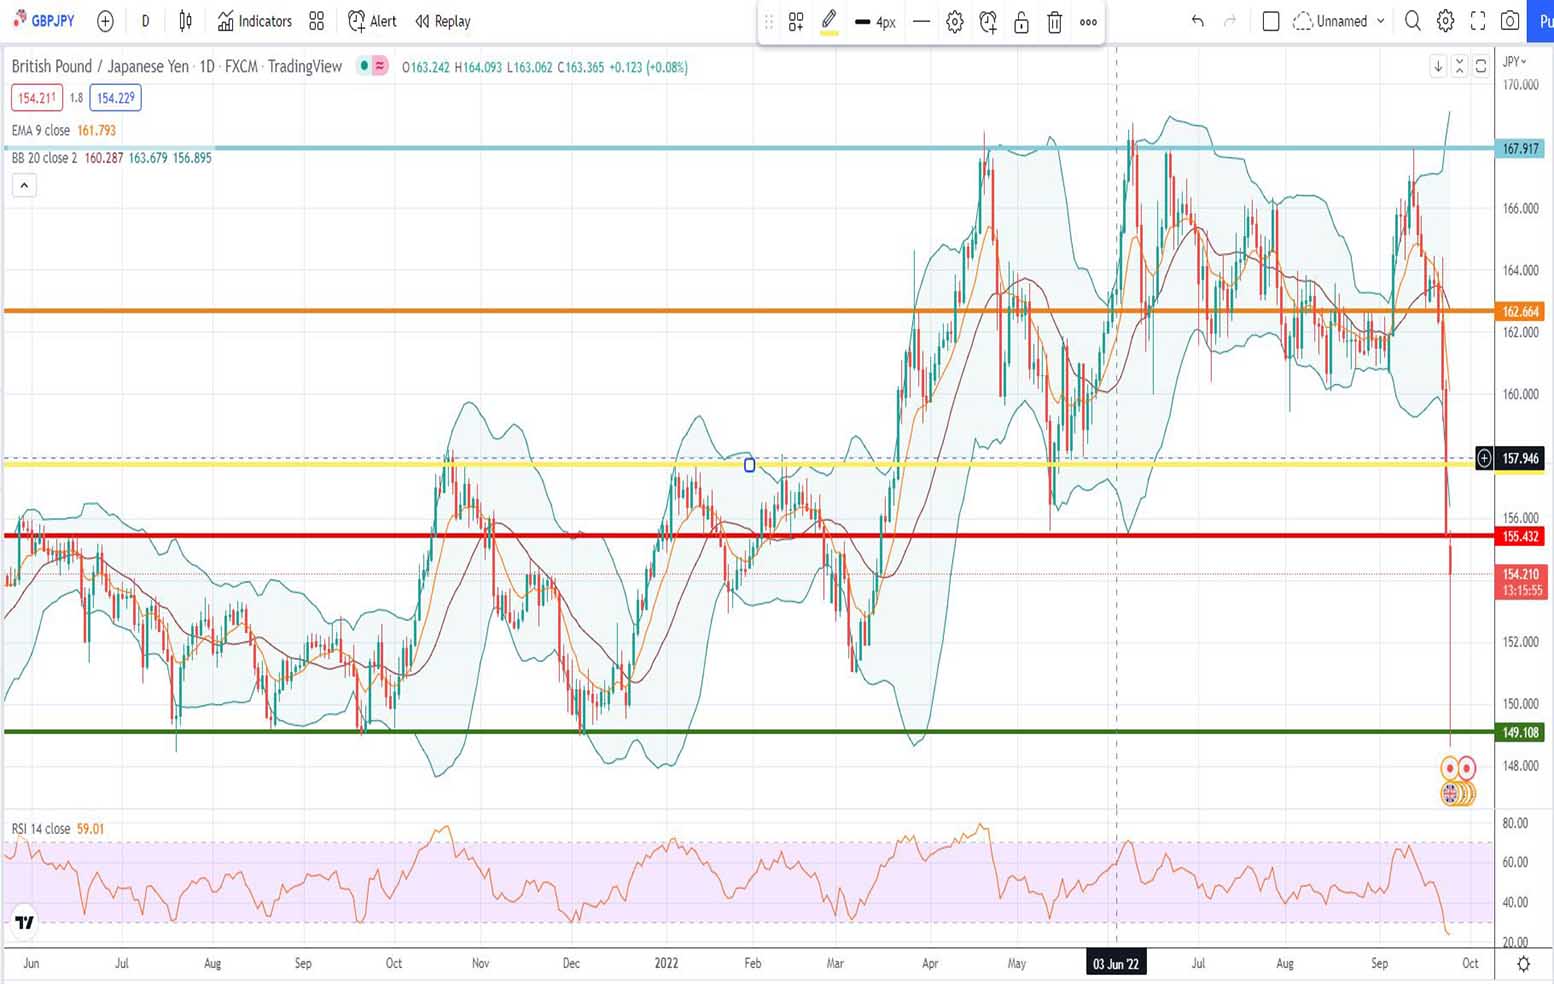Click the Alert button in top toolbar
Screen dimensions: 1554x984
coord(372,21)
